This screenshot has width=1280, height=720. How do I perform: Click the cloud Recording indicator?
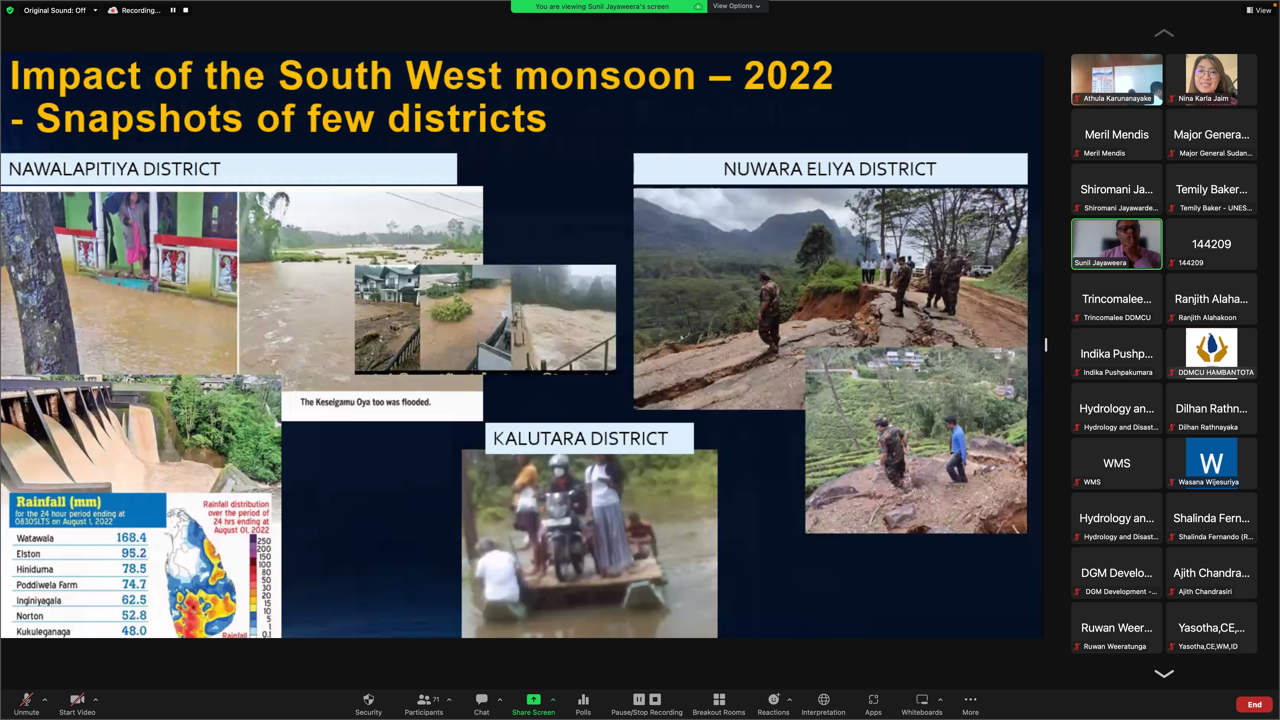[134, 10]
